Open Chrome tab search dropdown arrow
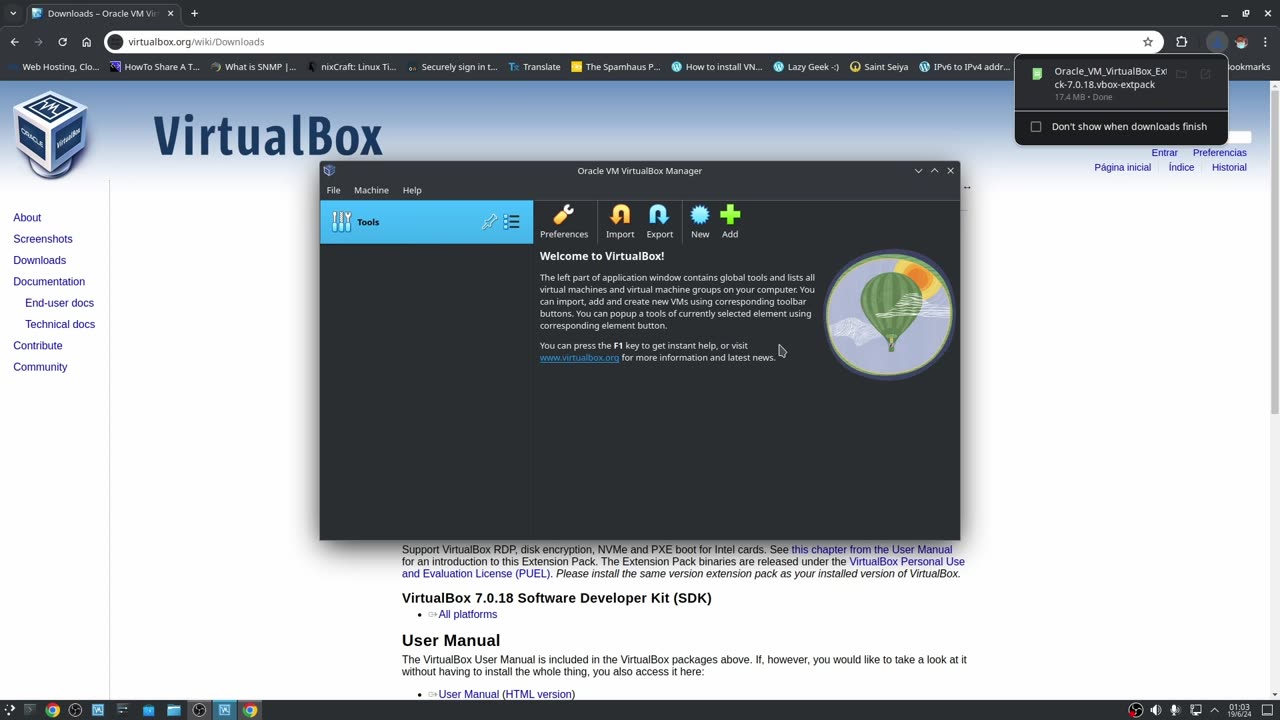Image resolution: width=1280 pixels, height=720 pixels. [x=13, y=14]
